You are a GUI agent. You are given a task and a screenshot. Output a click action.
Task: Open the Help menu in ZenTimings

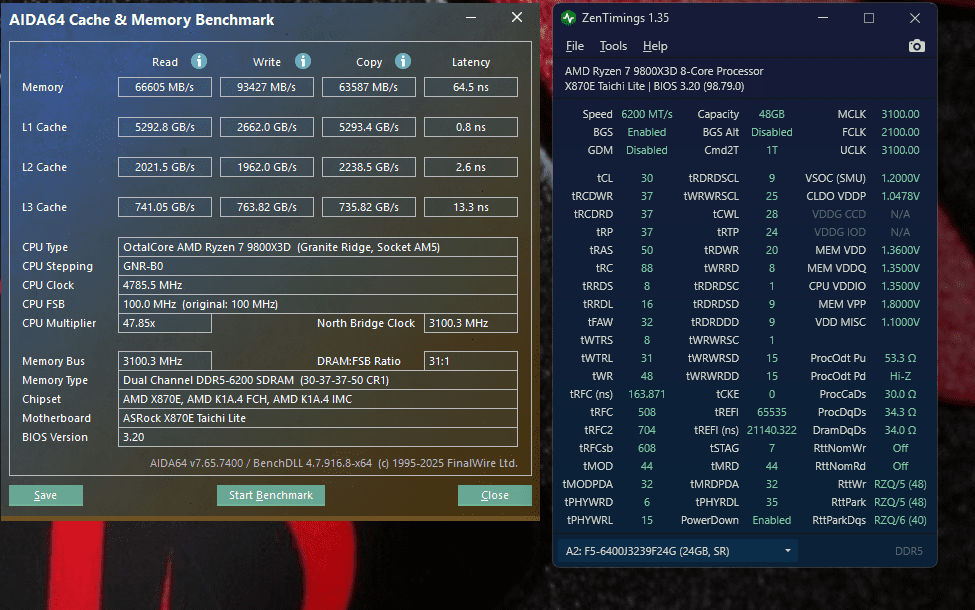[x=655, y=46]
